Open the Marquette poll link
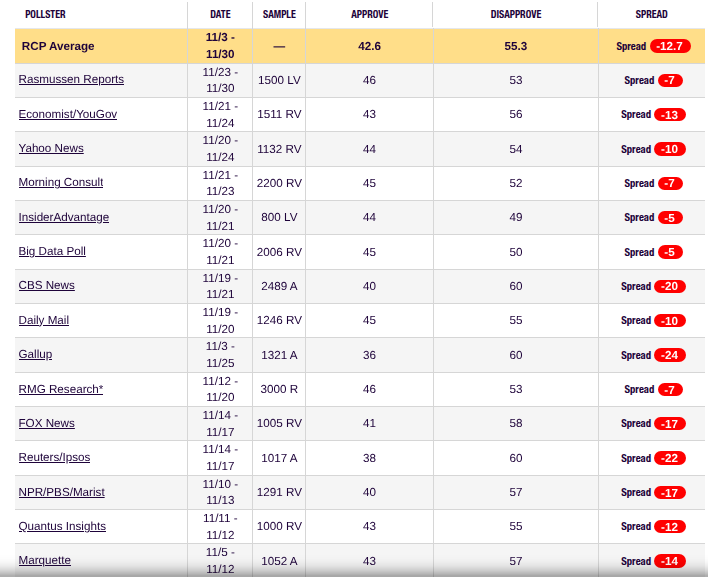Viewport: 708px width, 577px height. 45,560
